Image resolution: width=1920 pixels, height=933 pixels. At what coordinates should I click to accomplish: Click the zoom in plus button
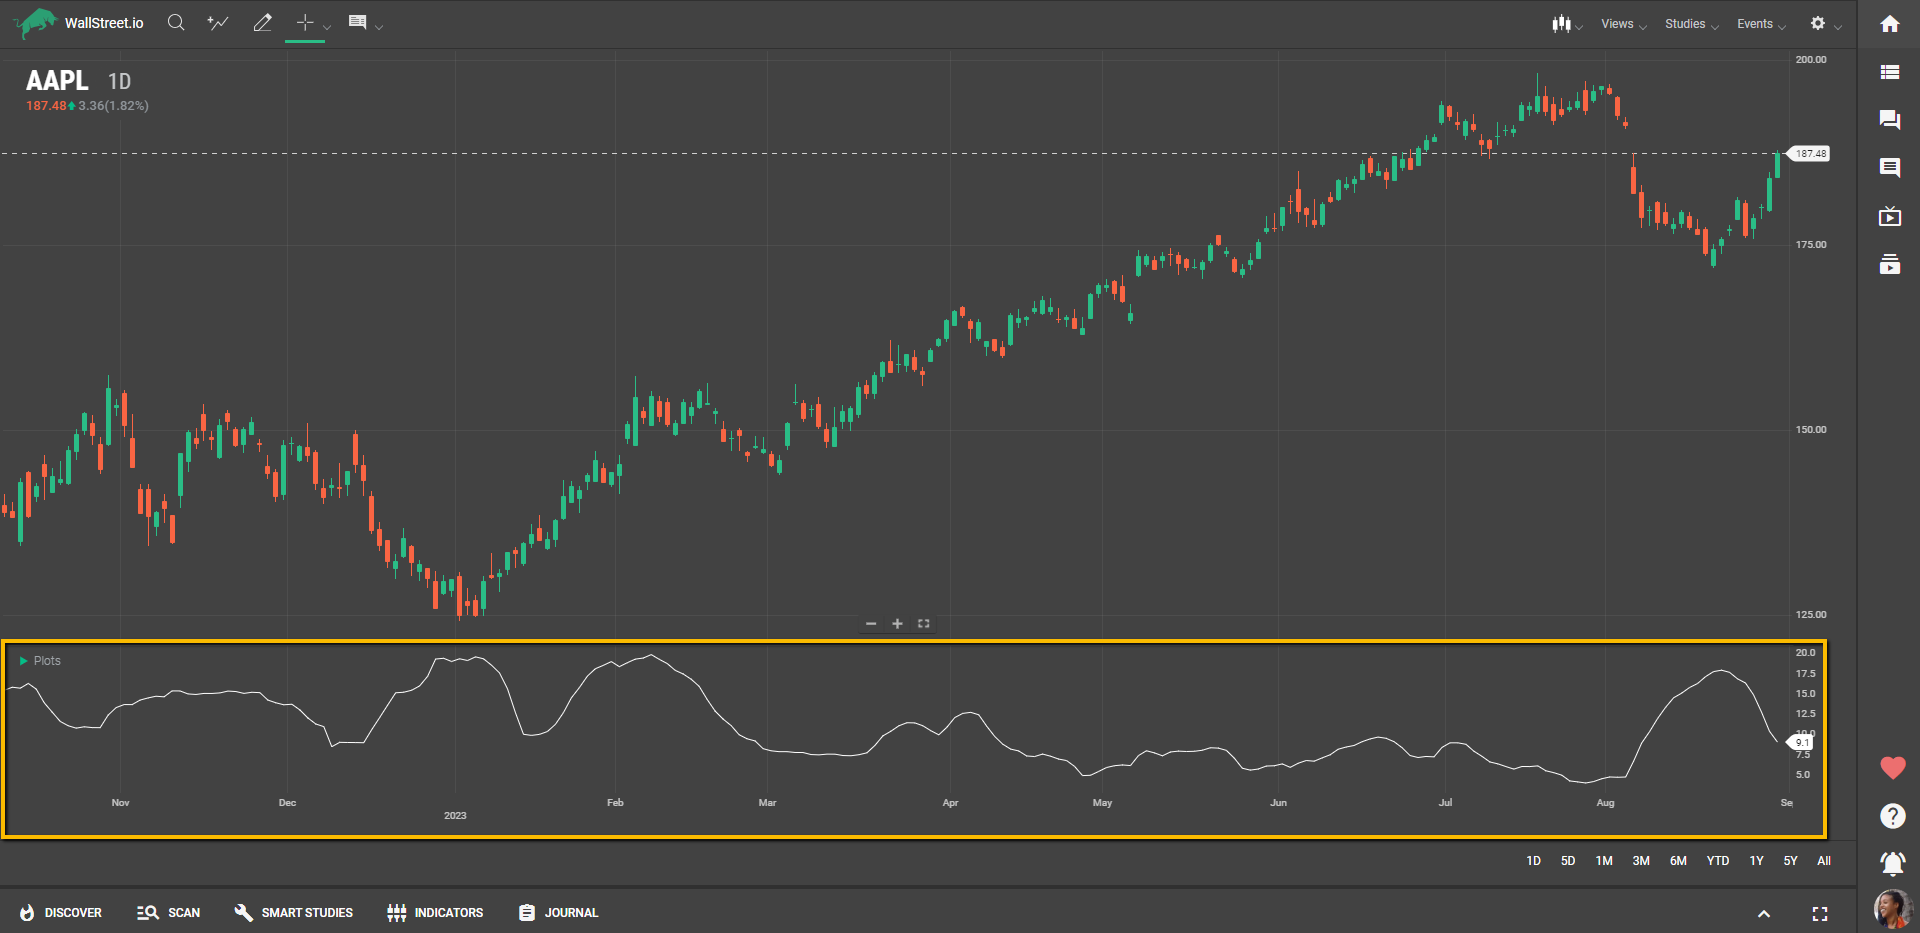coord(897,624)
